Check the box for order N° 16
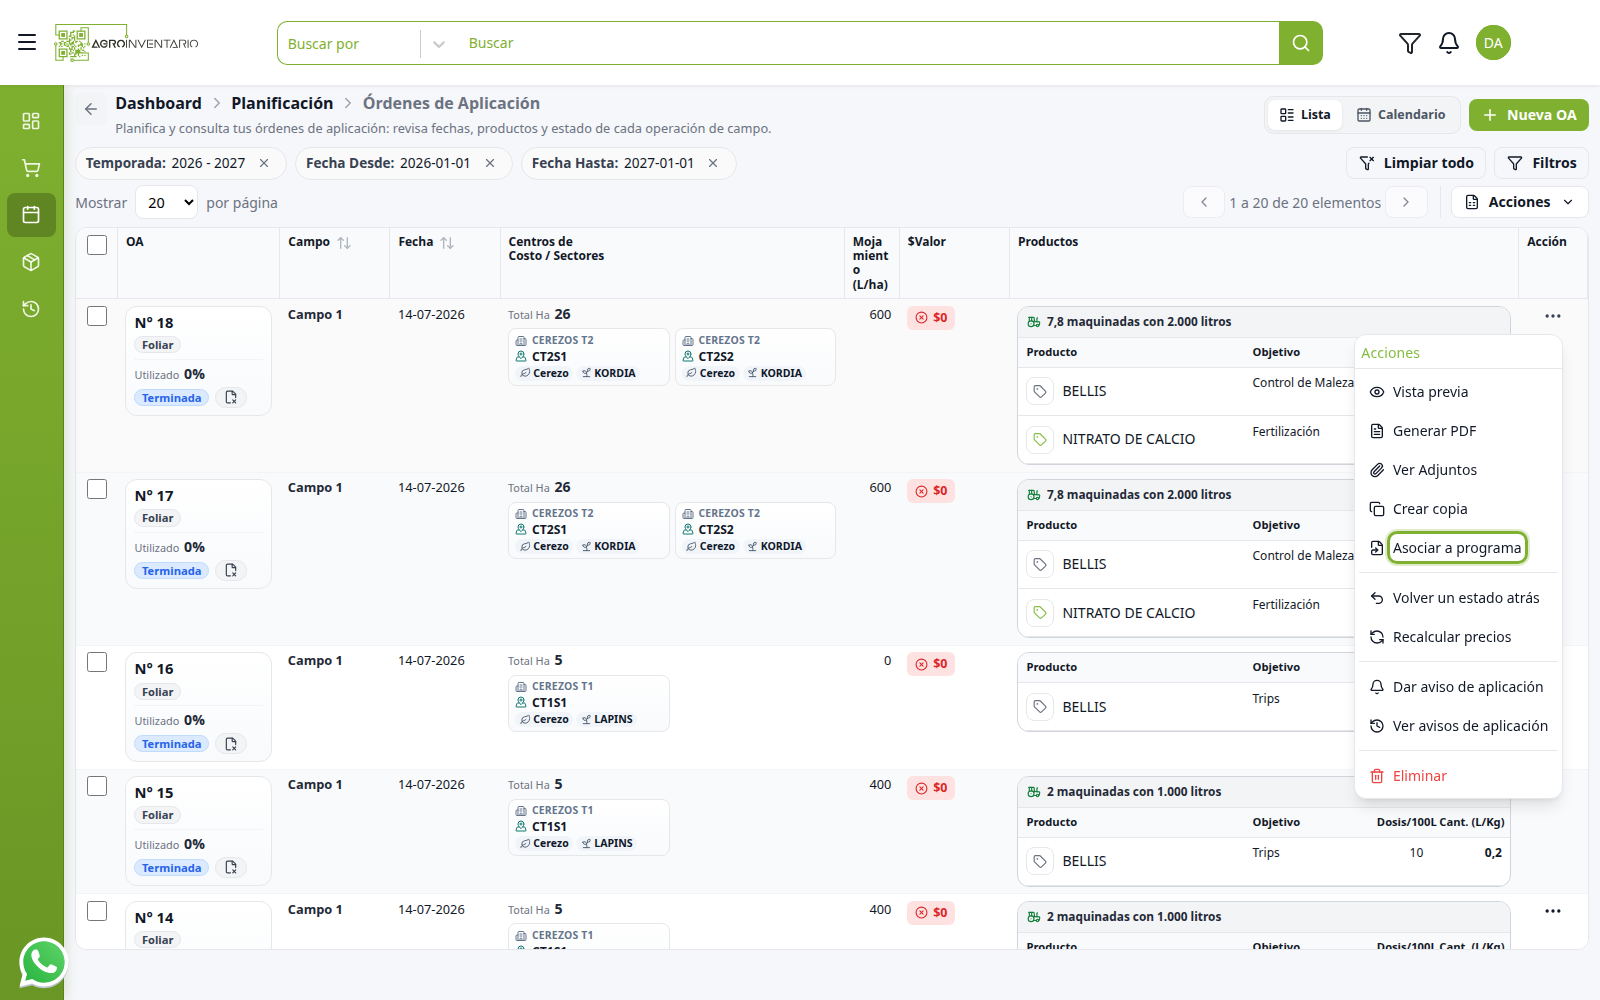Screen dimensions: 1600x1000 pyautogui.click(x=97, y=662)
